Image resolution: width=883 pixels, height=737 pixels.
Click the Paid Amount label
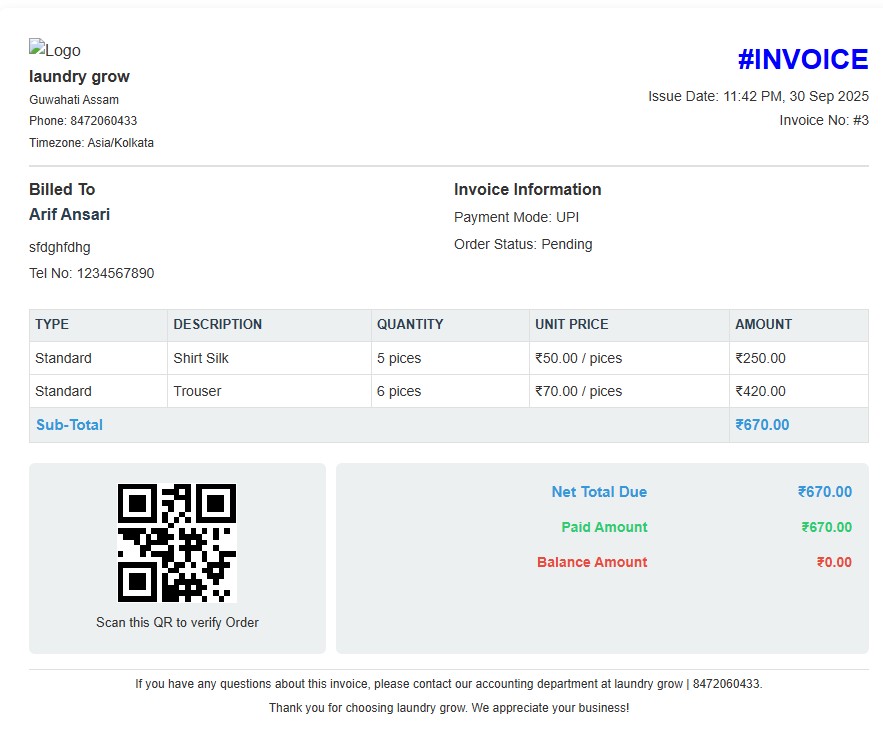604,527
